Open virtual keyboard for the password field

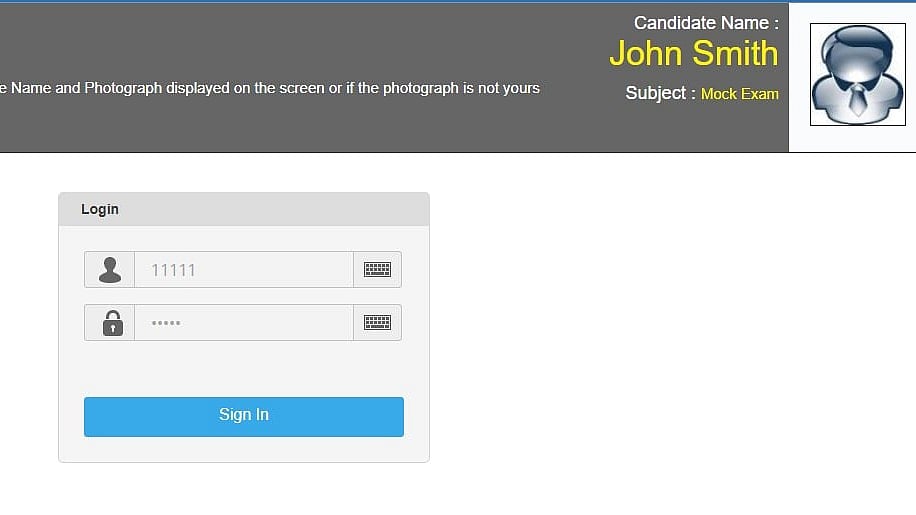pos(377,323)
